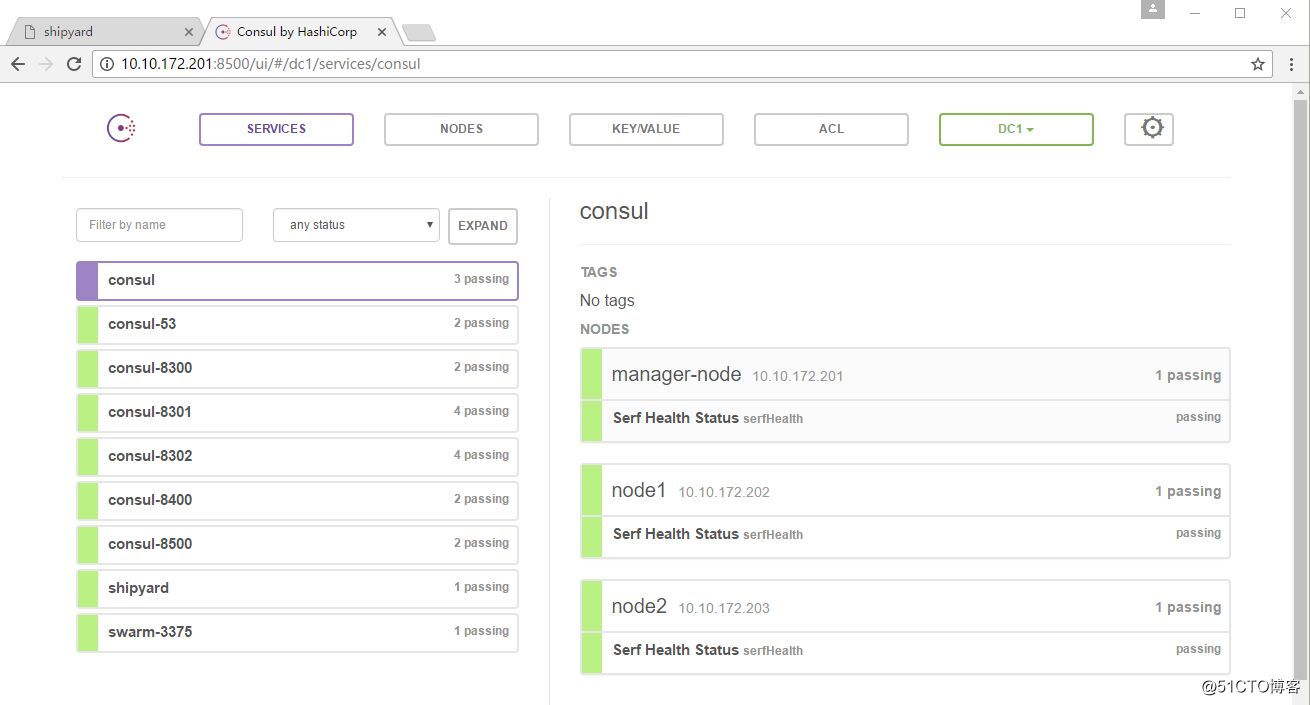Open the node1 node header
This screenshot has height=705, width=1310.
(905, 491)
